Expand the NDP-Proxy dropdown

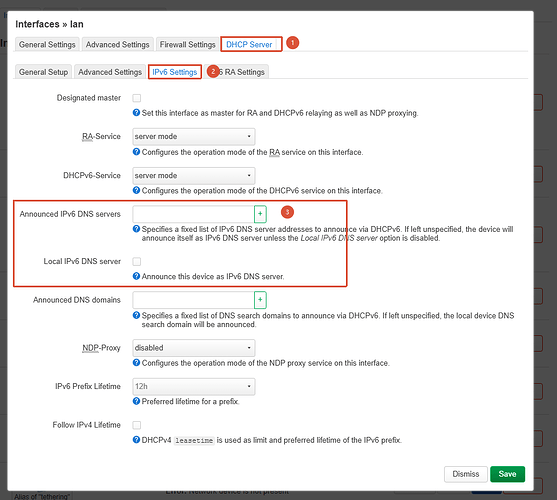tap(194, 348)
